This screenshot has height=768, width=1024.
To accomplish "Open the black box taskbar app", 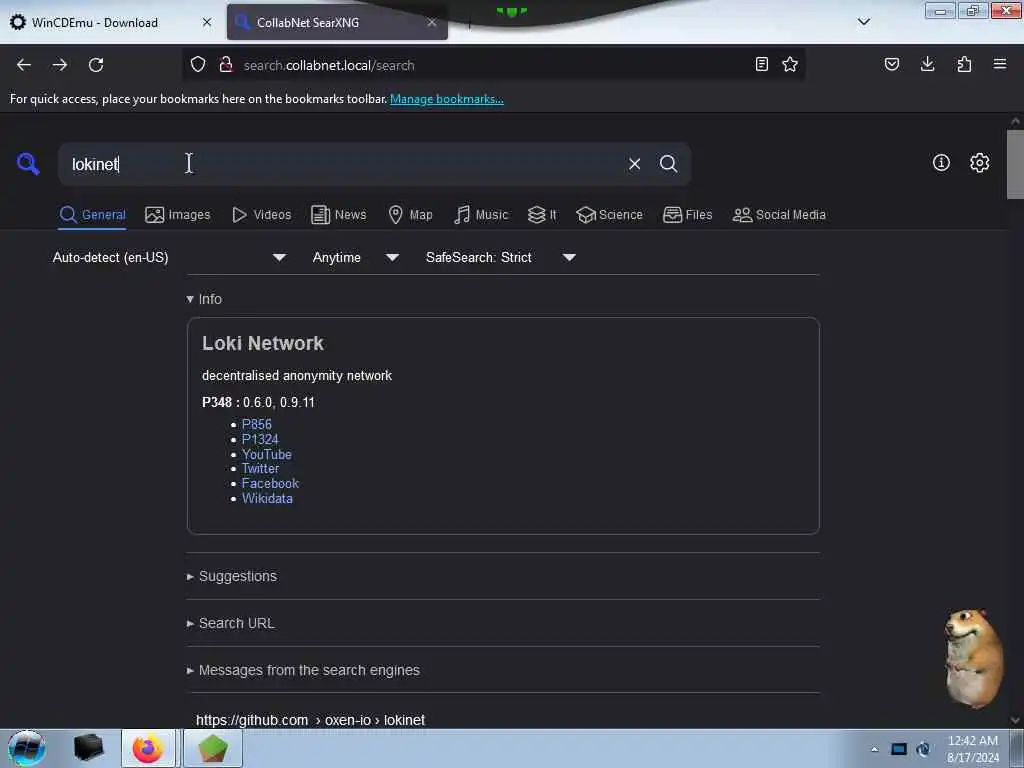I will coord(88,748).
